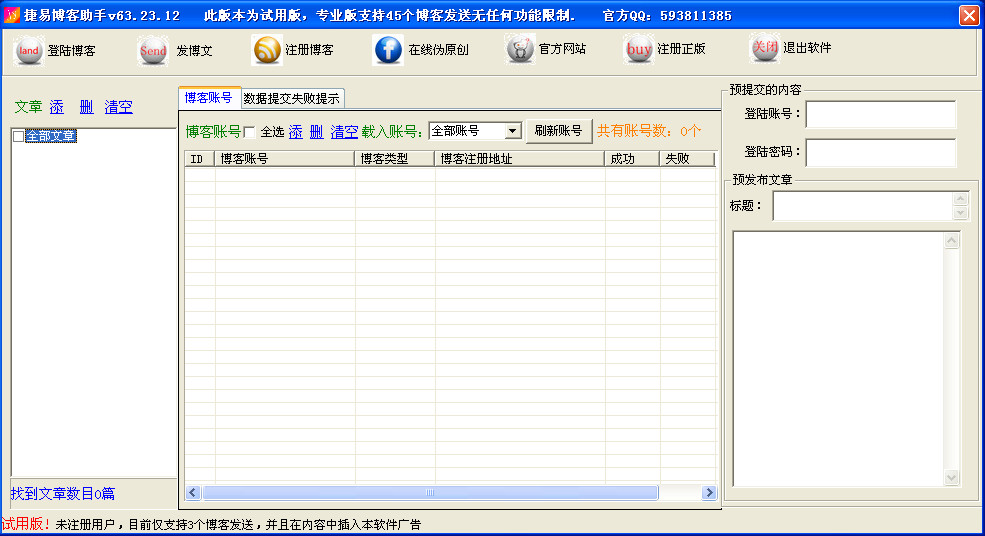
Task: Click the 登陆博客 toolbar label
Action: tap(72, 51)
